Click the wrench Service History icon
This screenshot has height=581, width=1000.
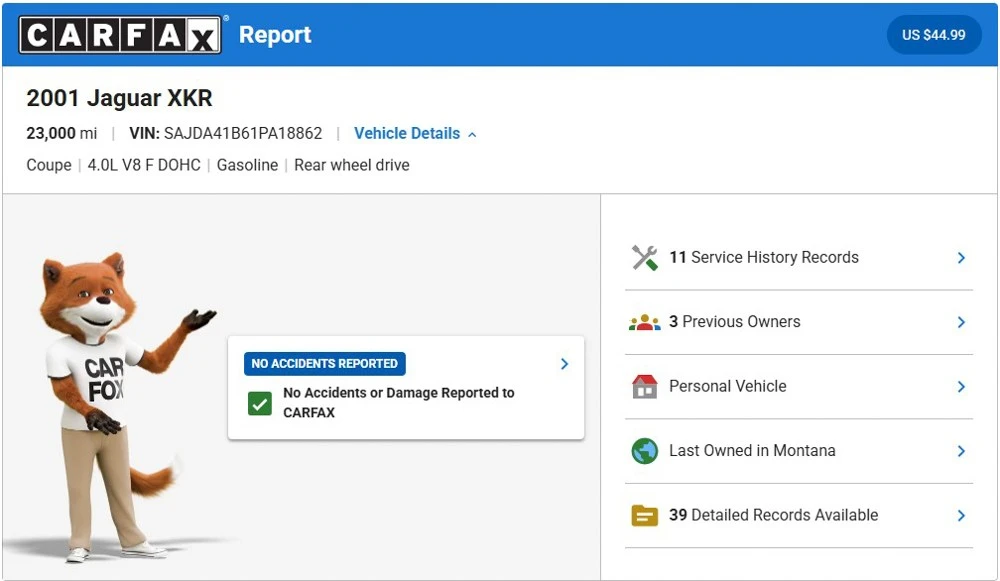(x=645, y=258)
